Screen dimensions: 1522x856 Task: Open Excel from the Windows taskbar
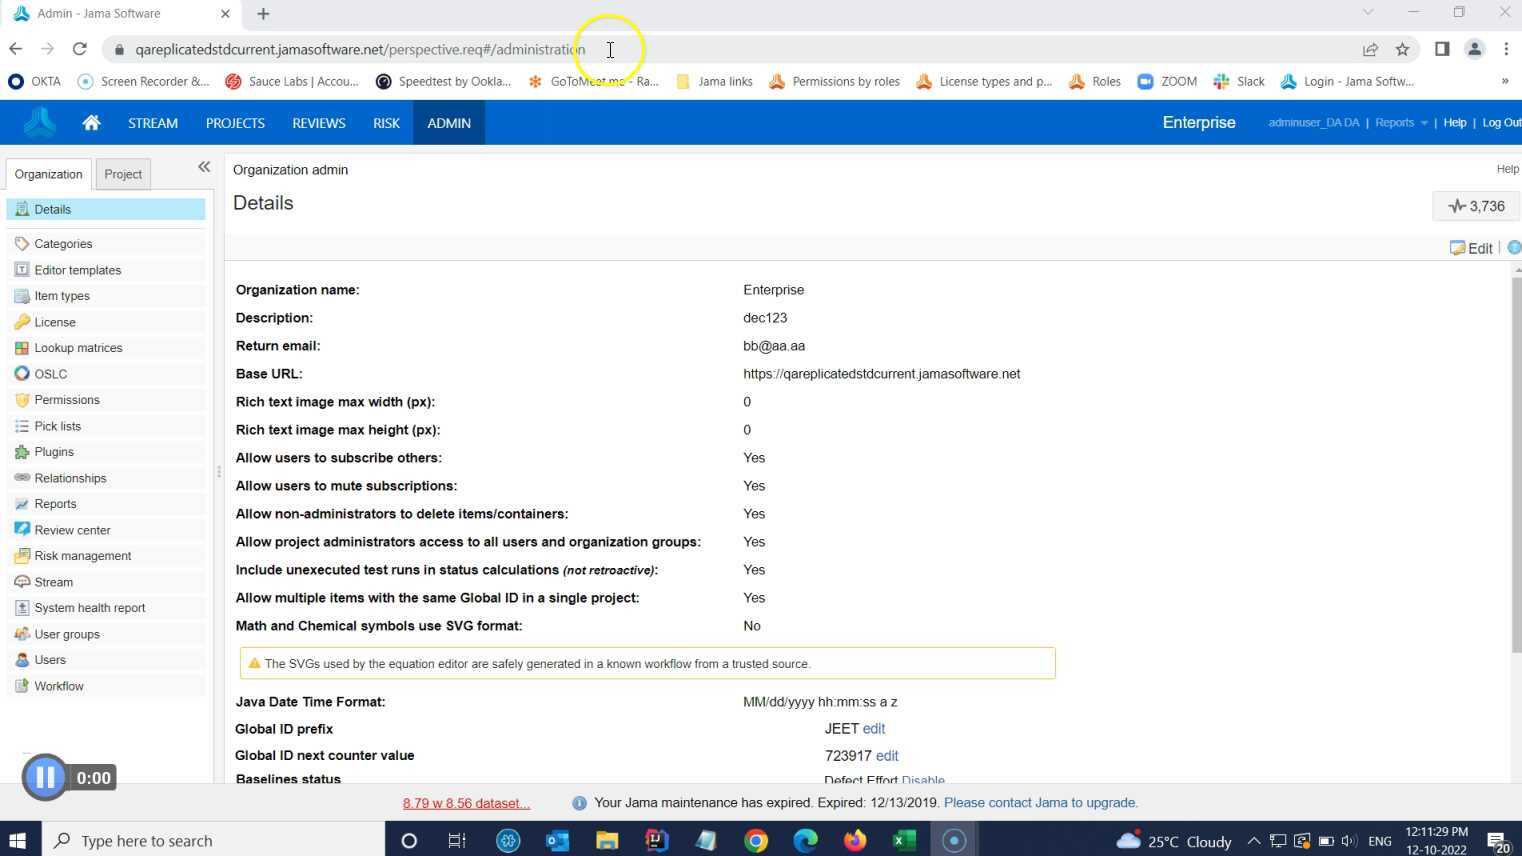[903, 840]
